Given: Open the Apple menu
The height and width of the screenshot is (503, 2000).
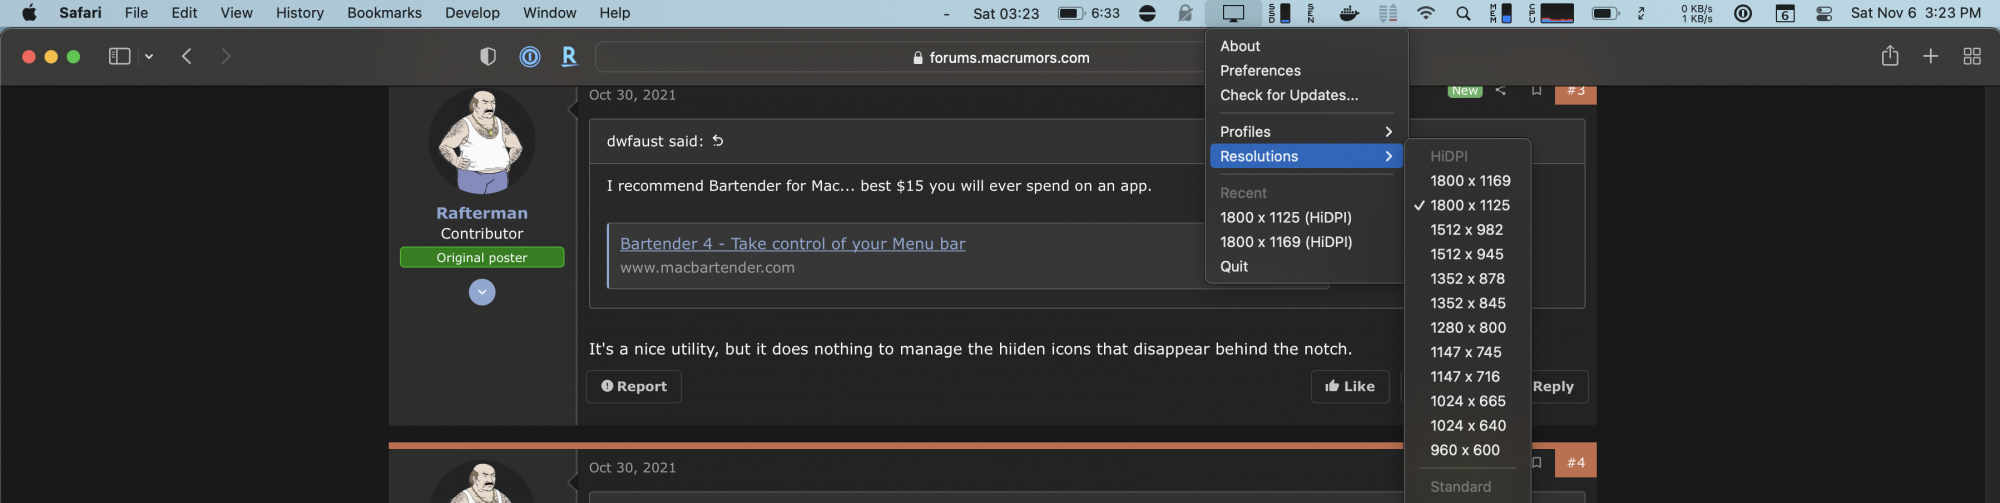Looking at the screenshot, I should (x=29, y=13).
